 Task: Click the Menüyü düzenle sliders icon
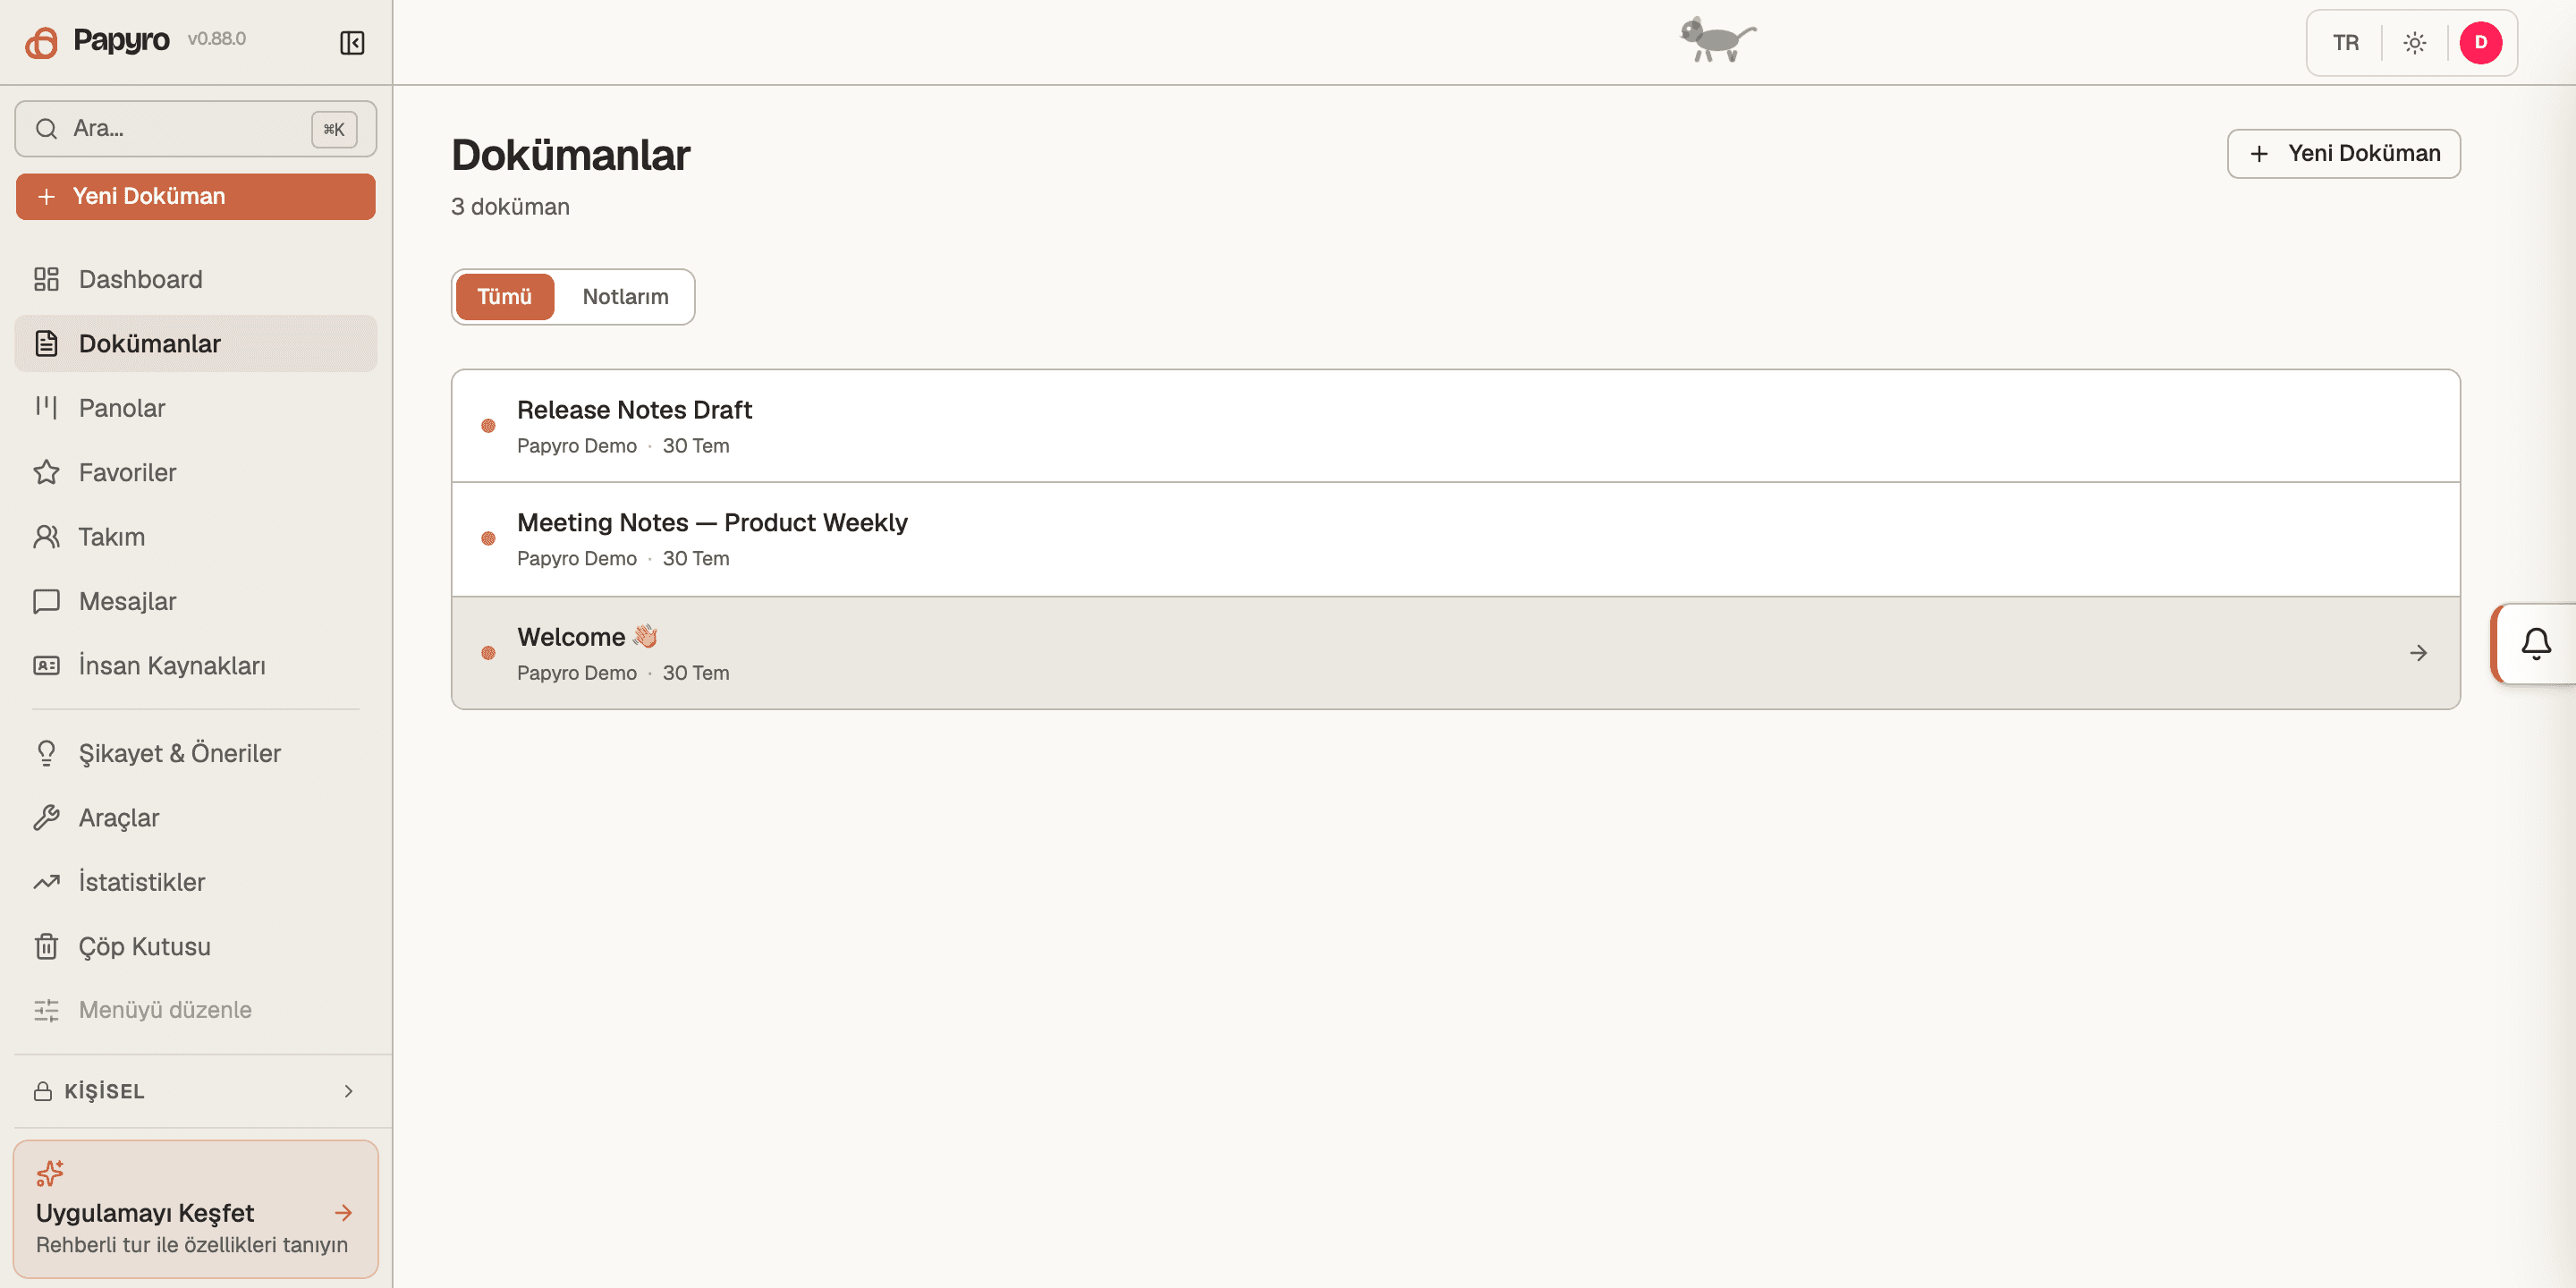click(46, 1010)
